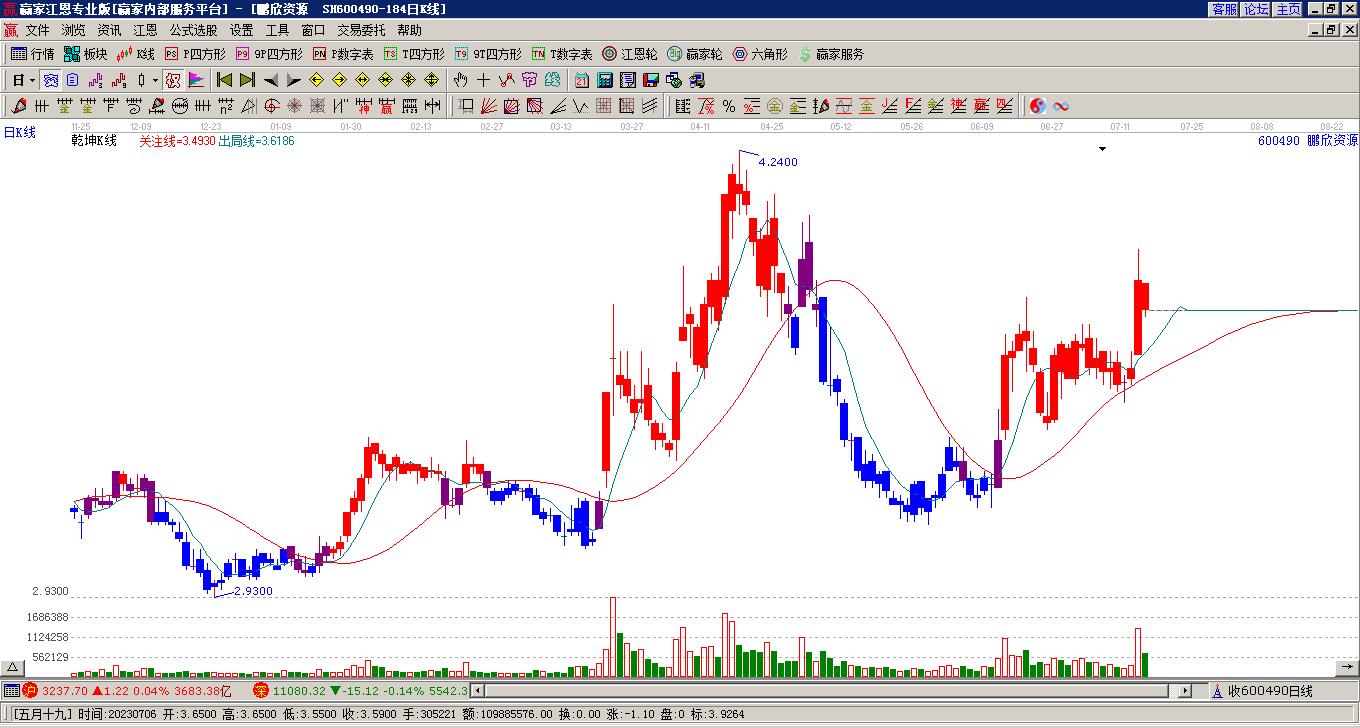Viewport: 1360px width, 728px height.
Task: Open the 9P四方形 tool
Action: pos(269,54)
